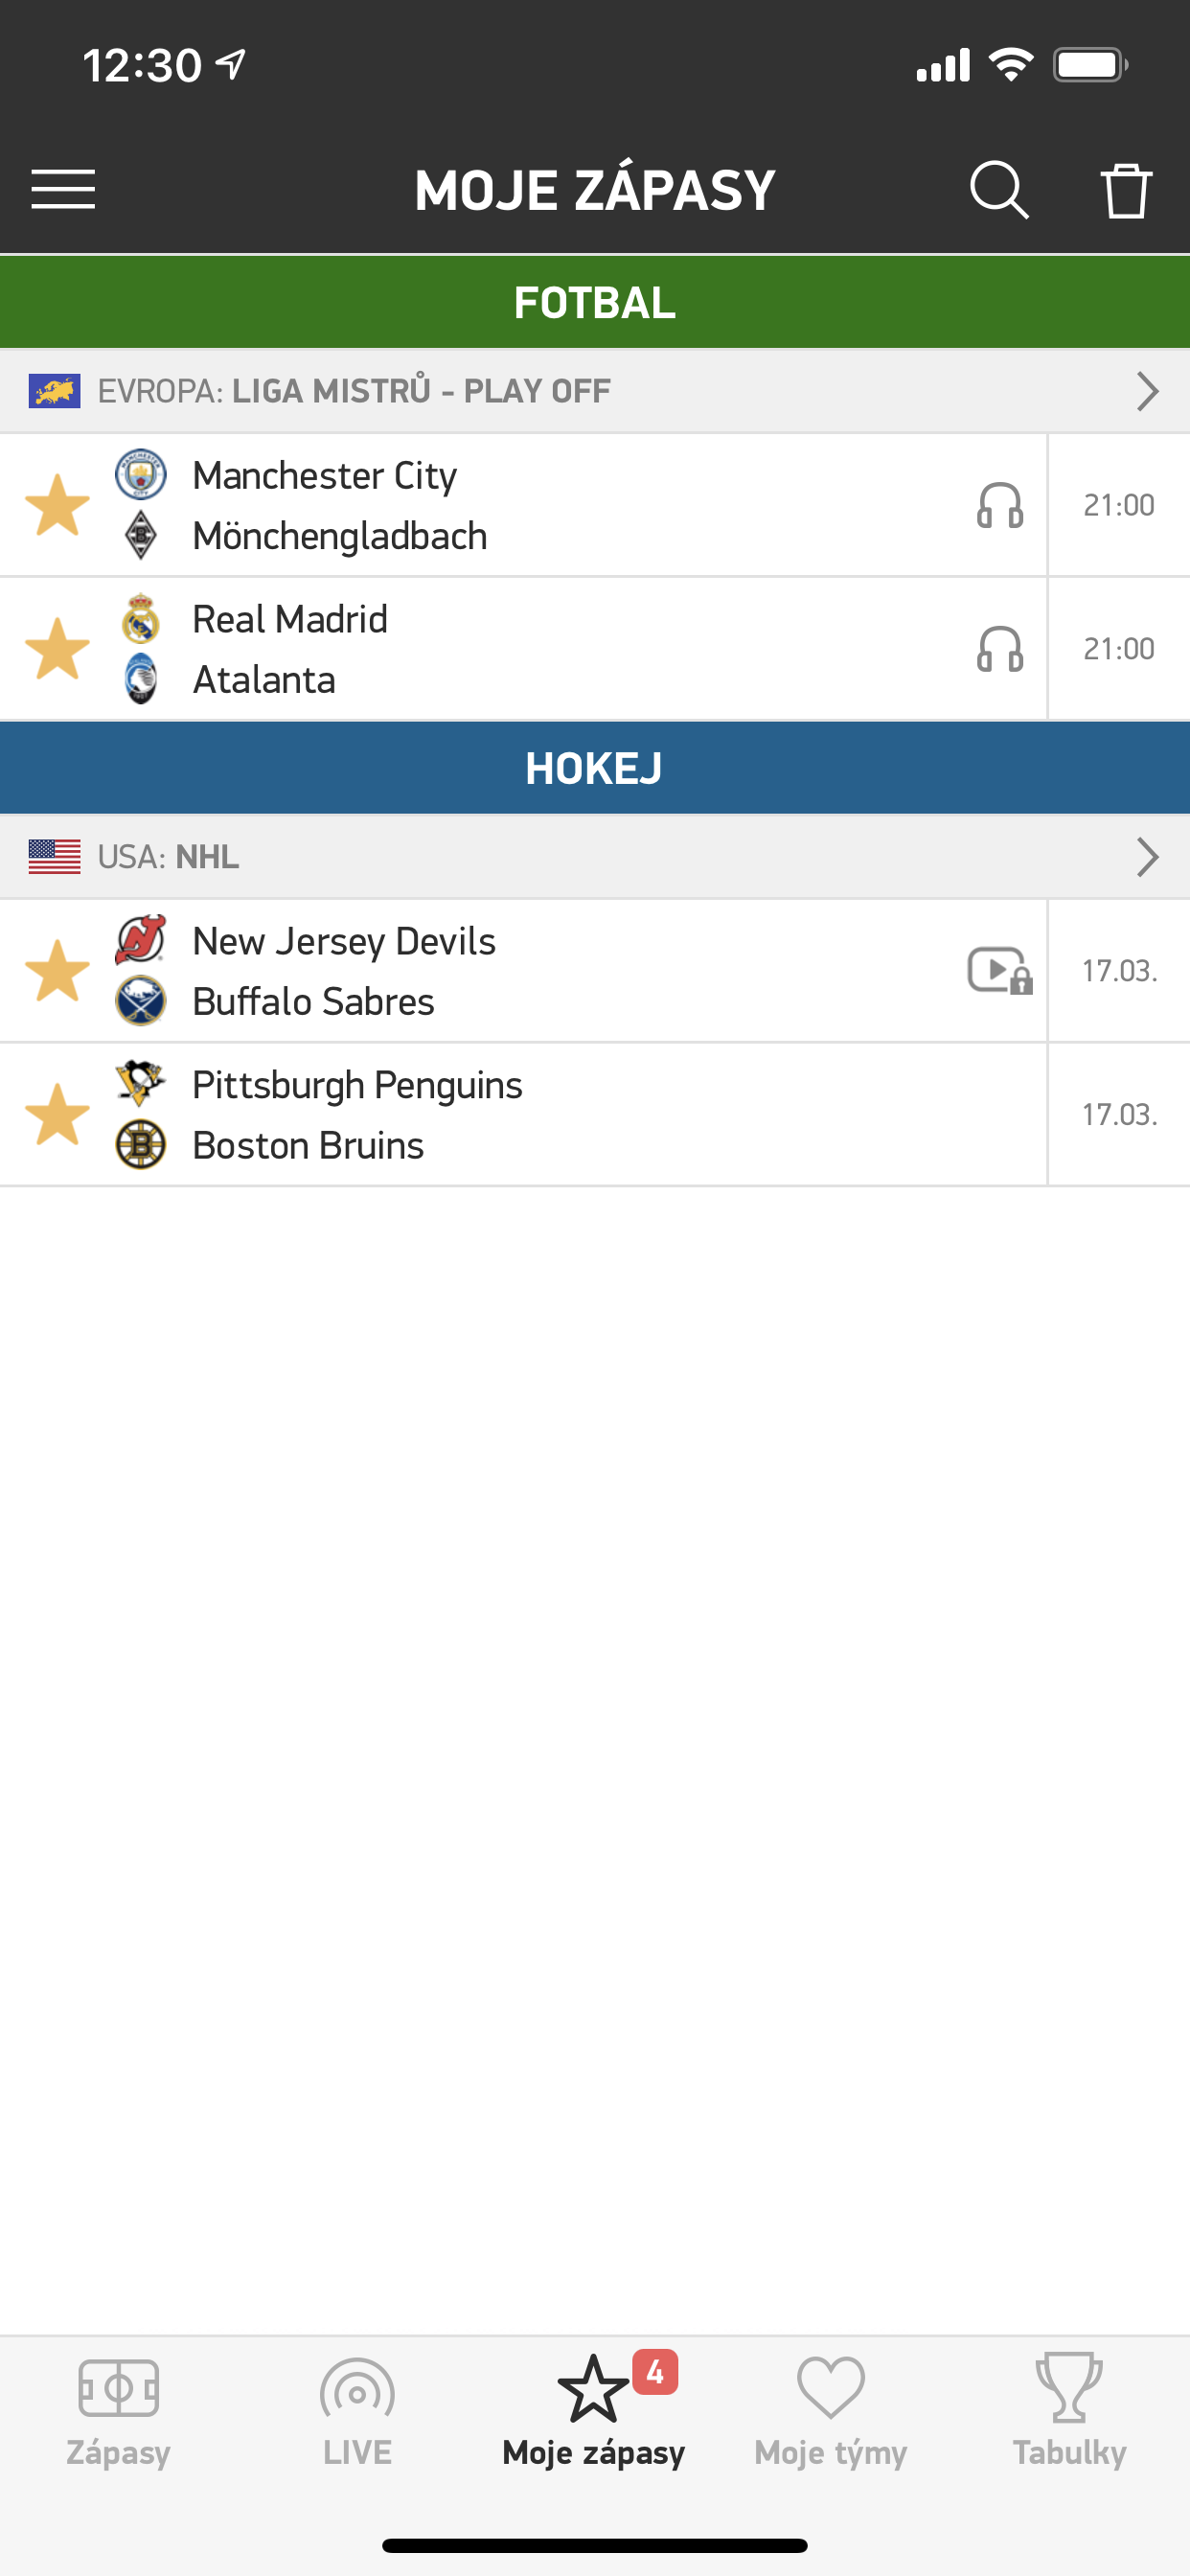Unfavorite the New Jersey Devils match star

pos(57,970)
